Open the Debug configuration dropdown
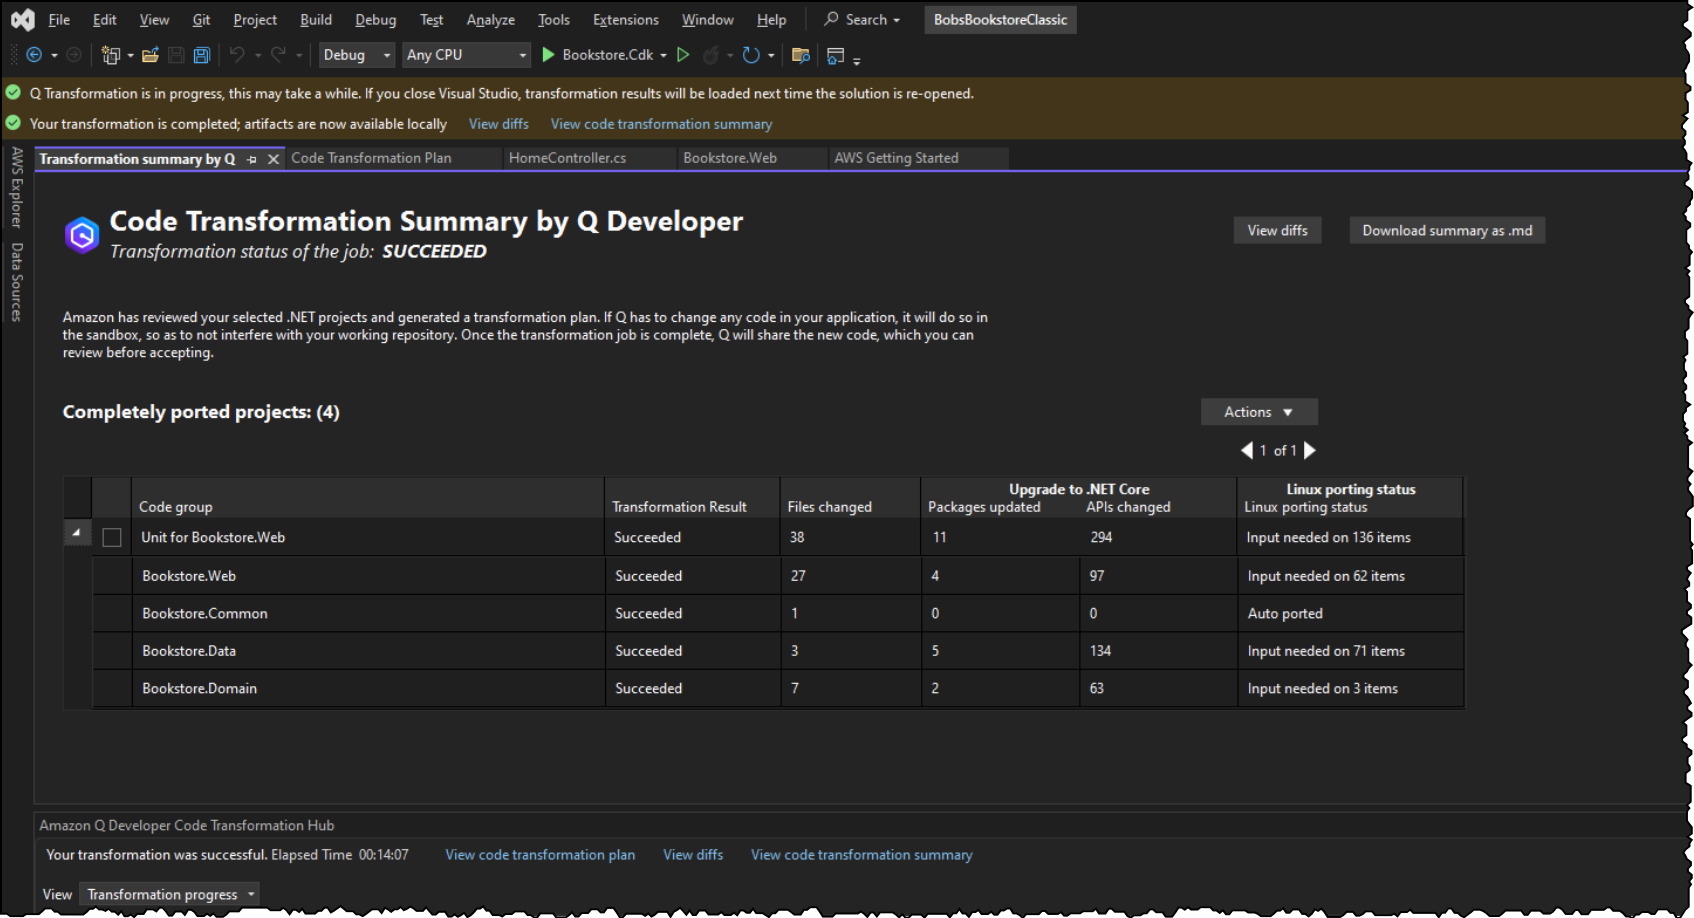Screen dimensions: 1694x918 pos(356,55)
